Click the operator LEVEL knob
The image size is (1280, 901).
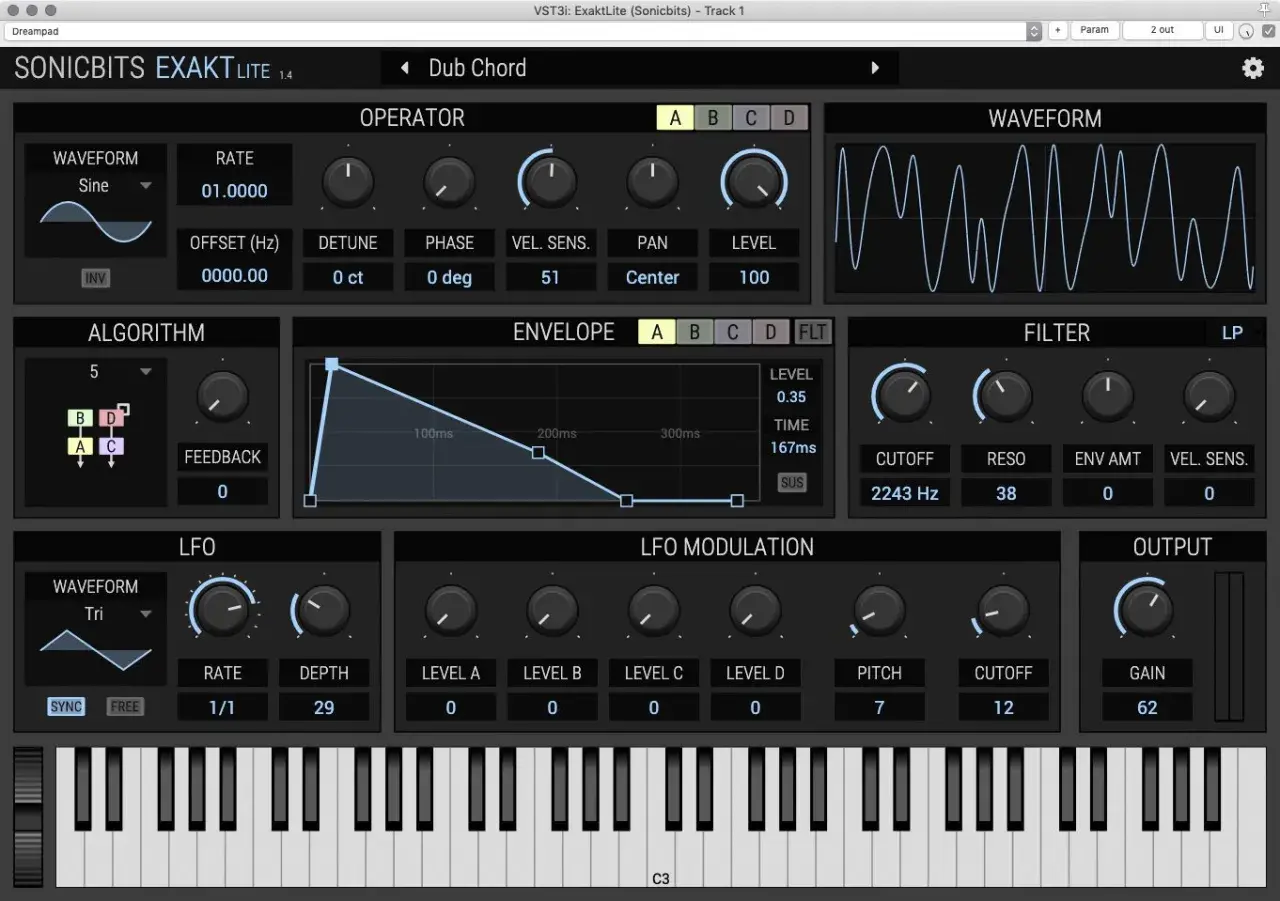pos(753,183)
